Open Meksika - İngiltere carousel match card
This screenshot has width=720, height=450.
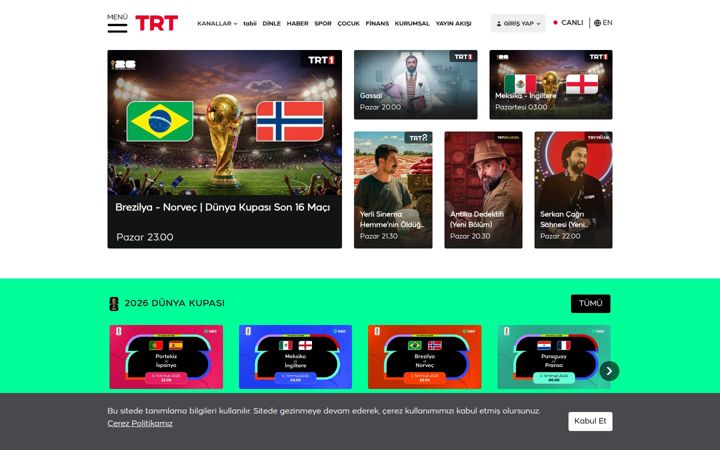(295, 357)
